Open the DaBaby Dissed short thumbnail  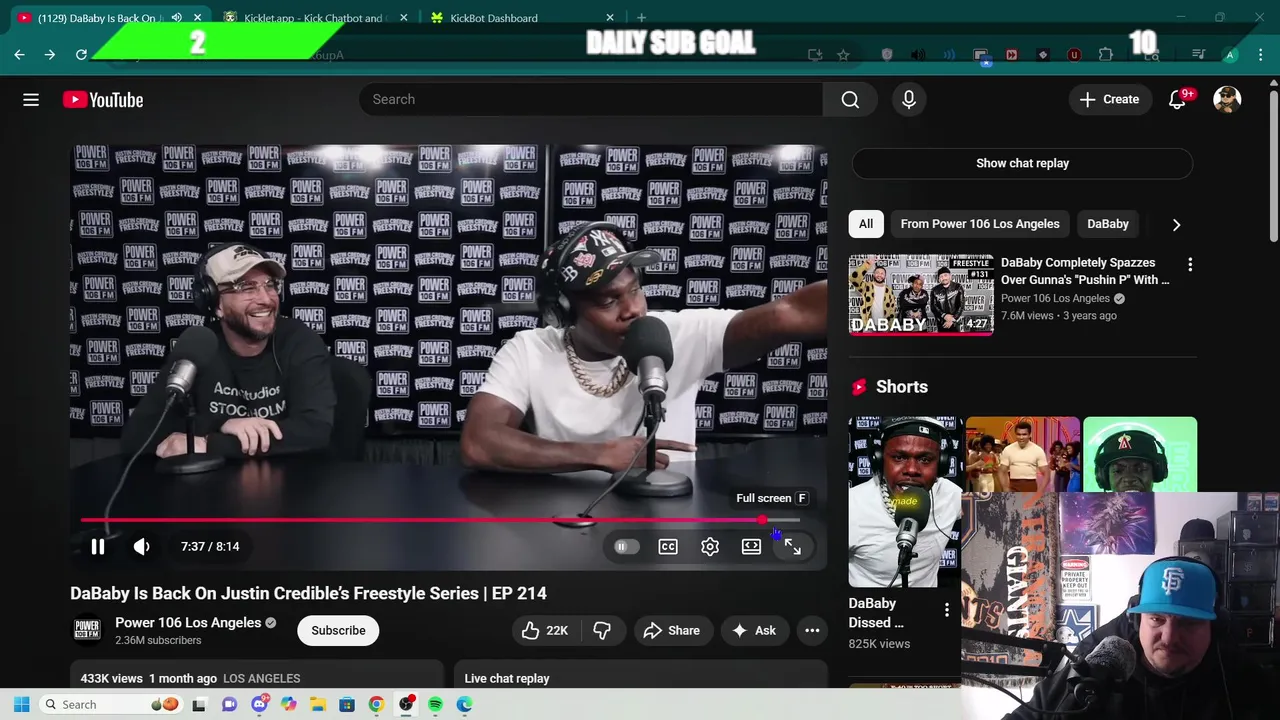click(x=905, y=502)
